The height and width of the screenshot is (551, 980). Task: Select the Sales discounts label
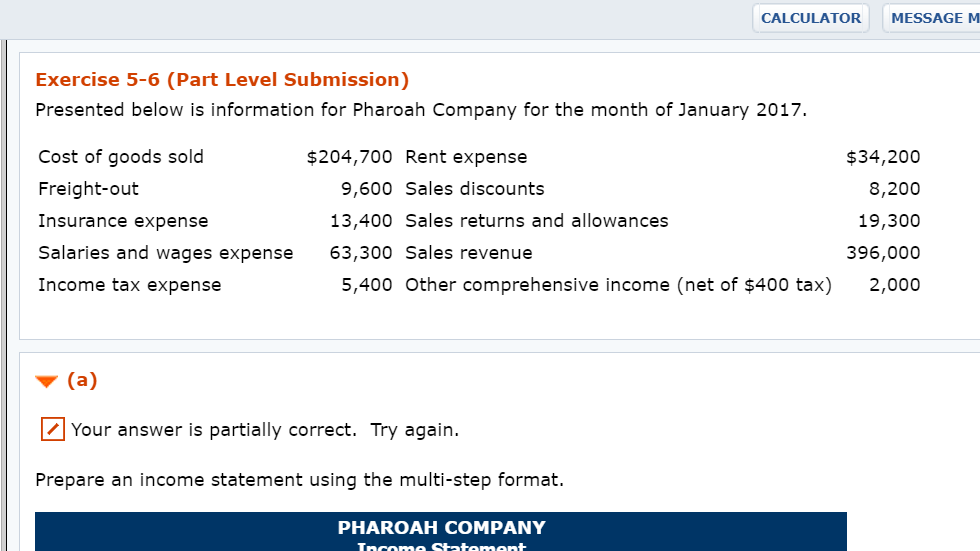475,189
